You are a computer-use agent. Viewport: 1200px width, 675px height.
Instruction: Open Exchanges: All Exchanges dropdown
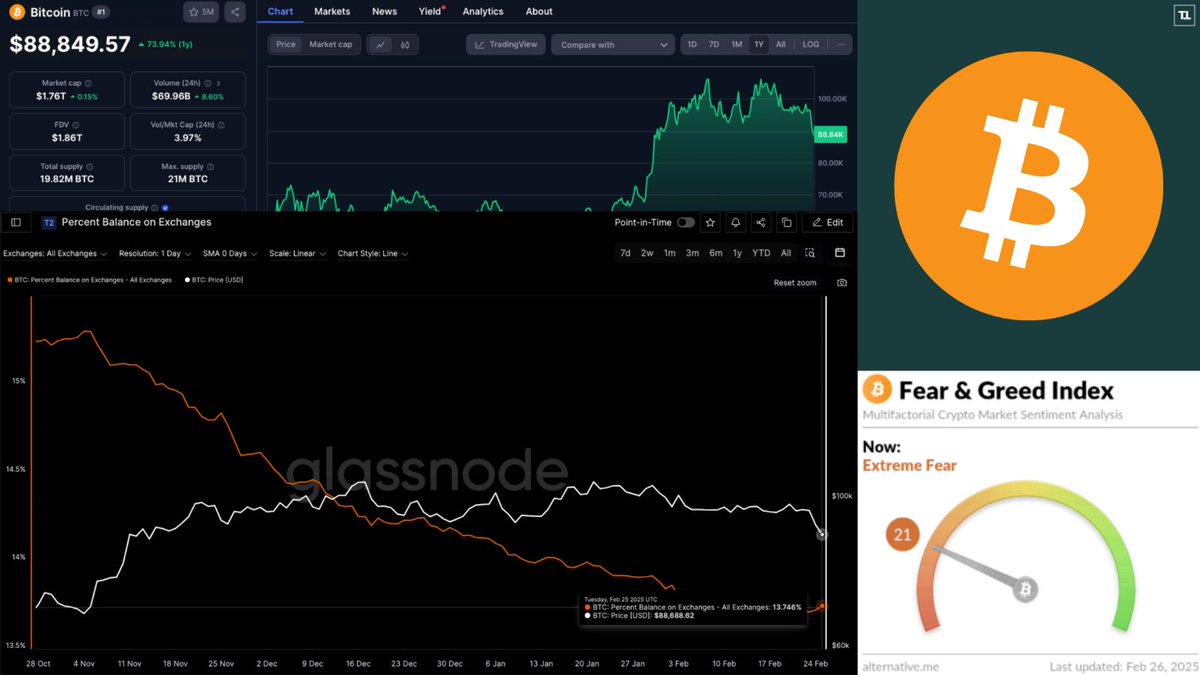pos(55,253)
